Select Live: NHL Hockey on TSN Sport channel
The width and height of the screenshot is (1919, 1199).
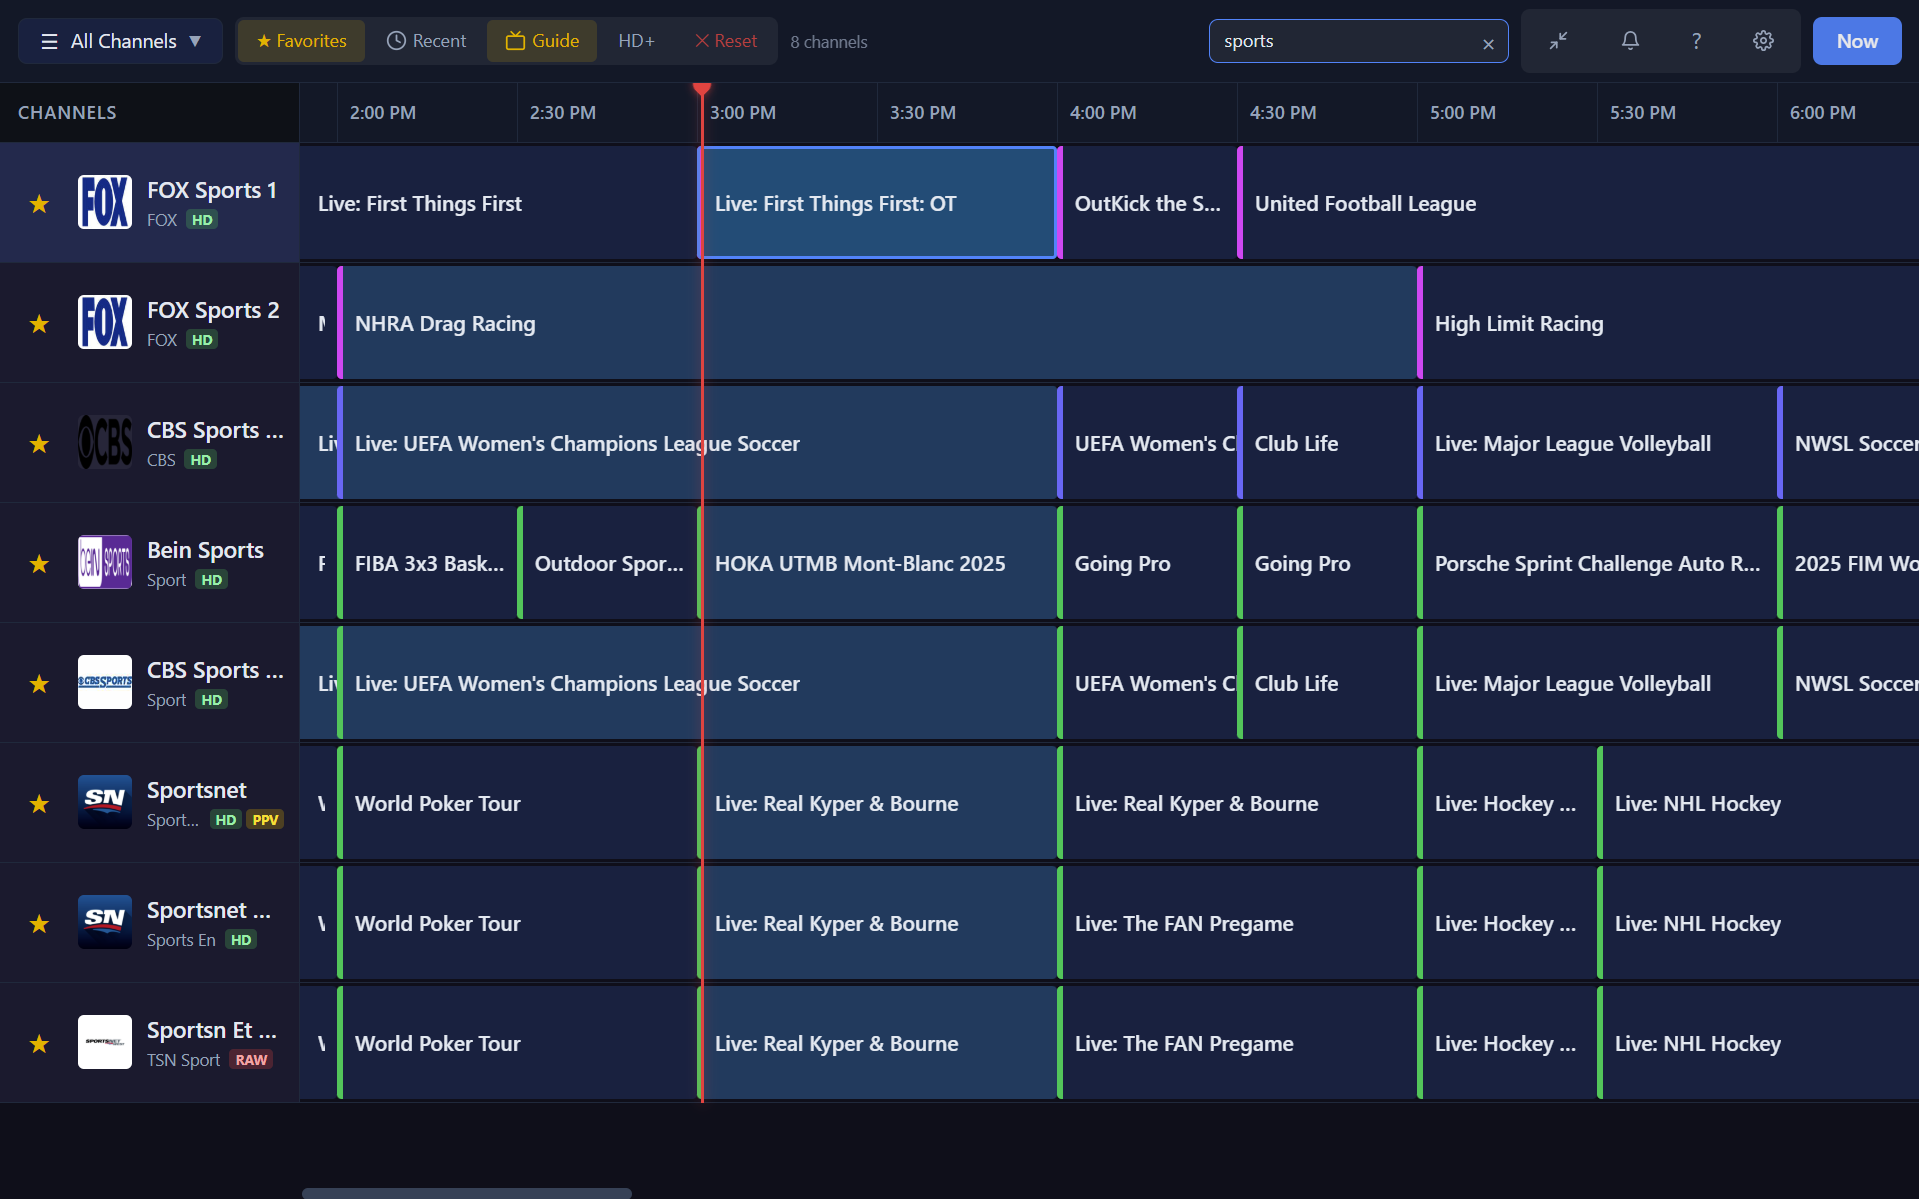click(1758, 1043)
